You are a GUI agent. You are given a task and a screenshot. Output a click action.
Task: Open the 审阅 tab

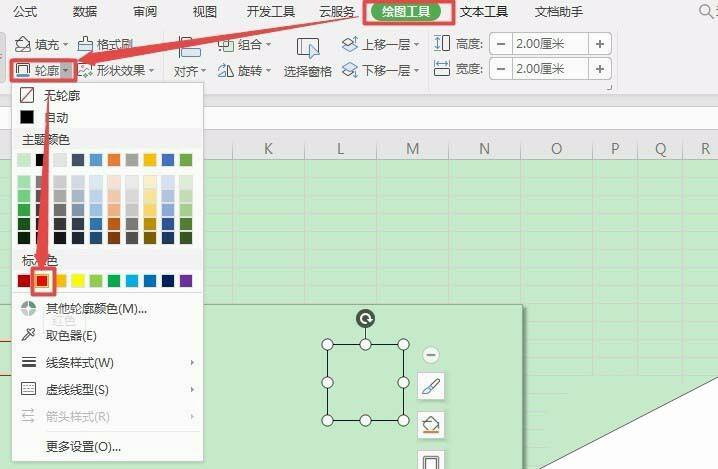[145, 11]
